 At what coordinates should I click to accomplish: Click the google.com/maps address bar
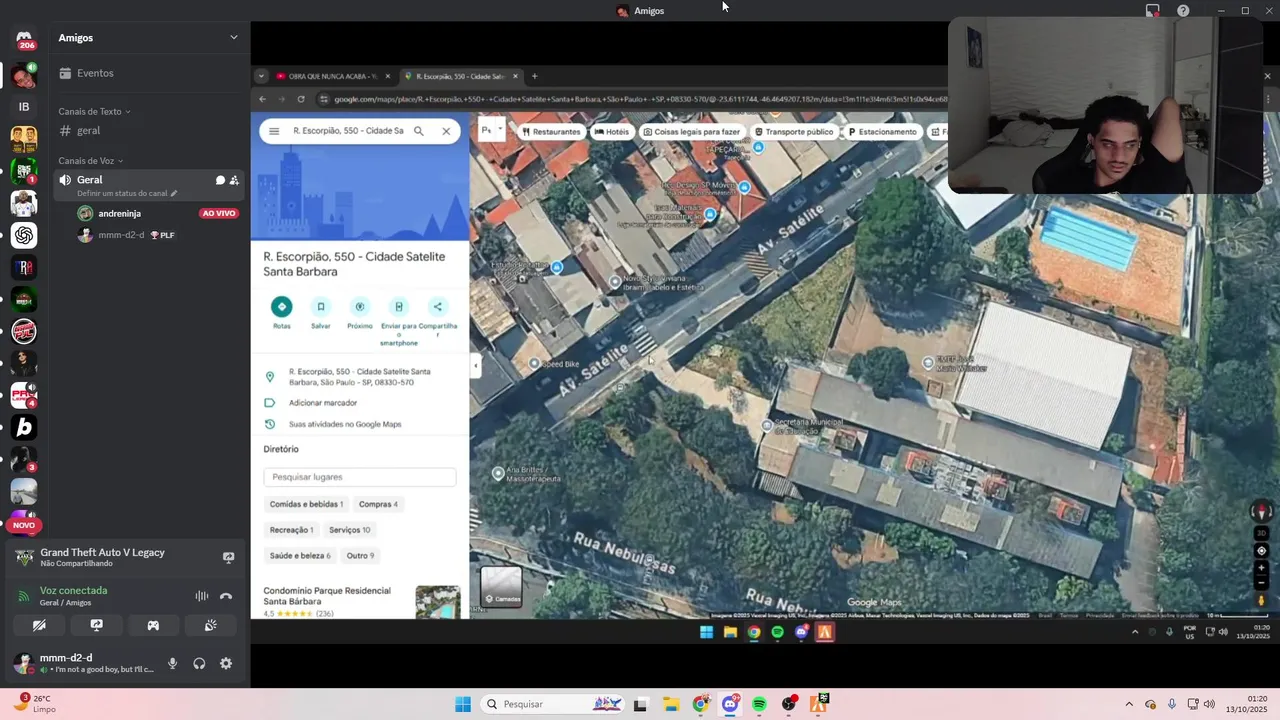point(640,99)
